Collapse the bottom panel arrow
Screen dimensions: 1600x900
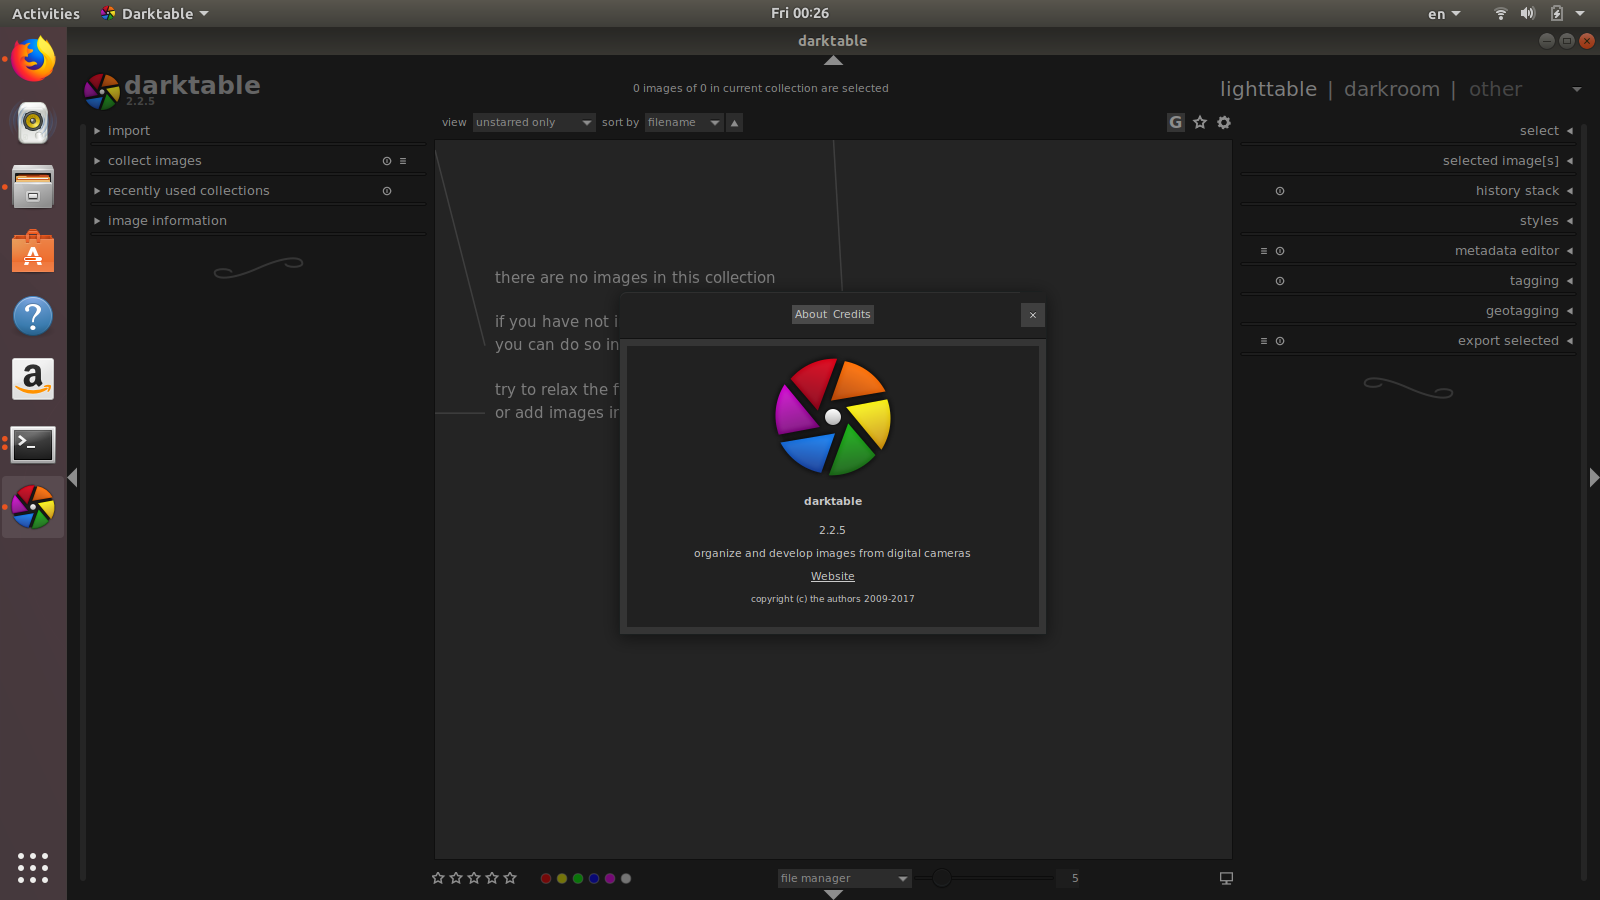[833, 895]
